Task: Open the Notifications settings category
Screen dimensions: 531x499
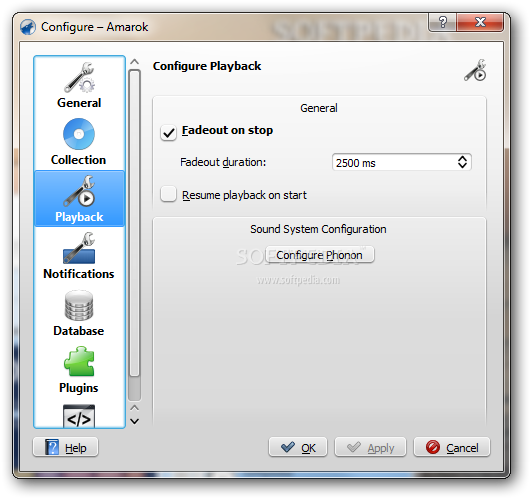Action: [79, 255]
